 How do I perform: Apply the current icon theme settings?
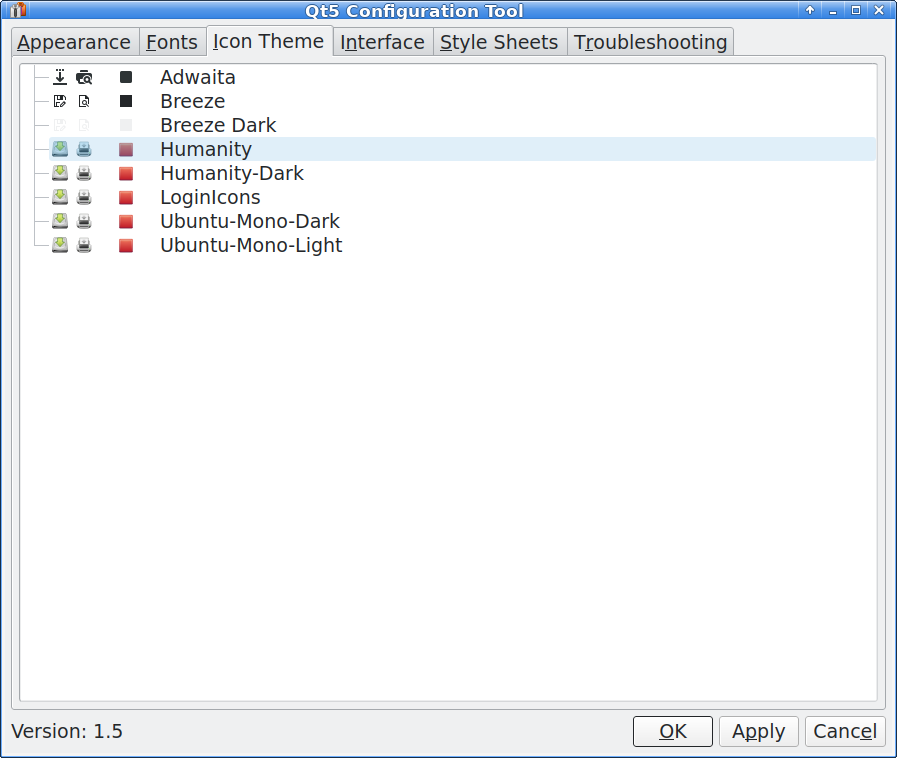coord(758,731)
